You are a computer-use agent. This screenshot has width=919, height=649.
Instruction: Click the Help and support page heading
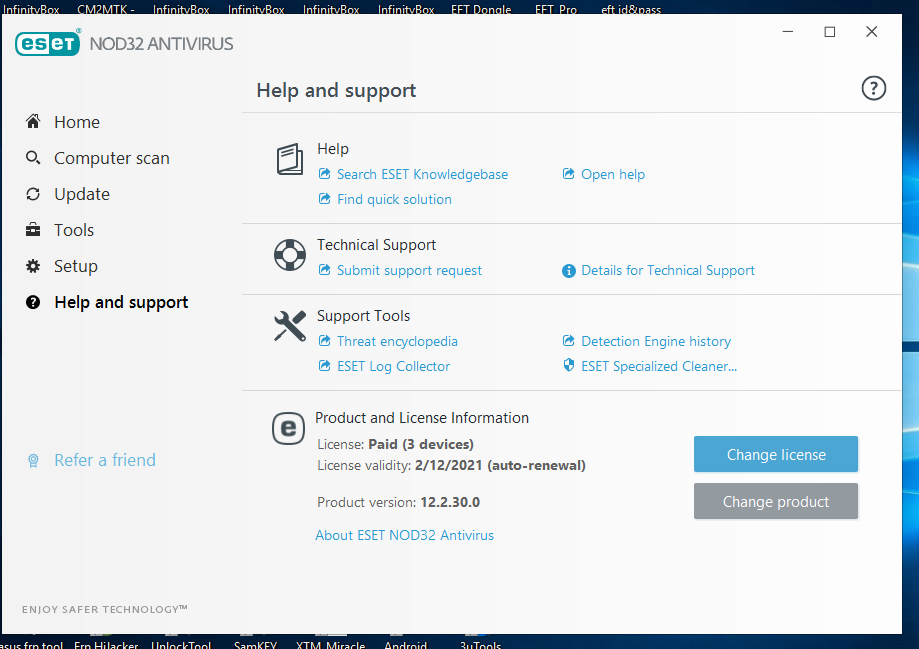[x=336, y=91]
